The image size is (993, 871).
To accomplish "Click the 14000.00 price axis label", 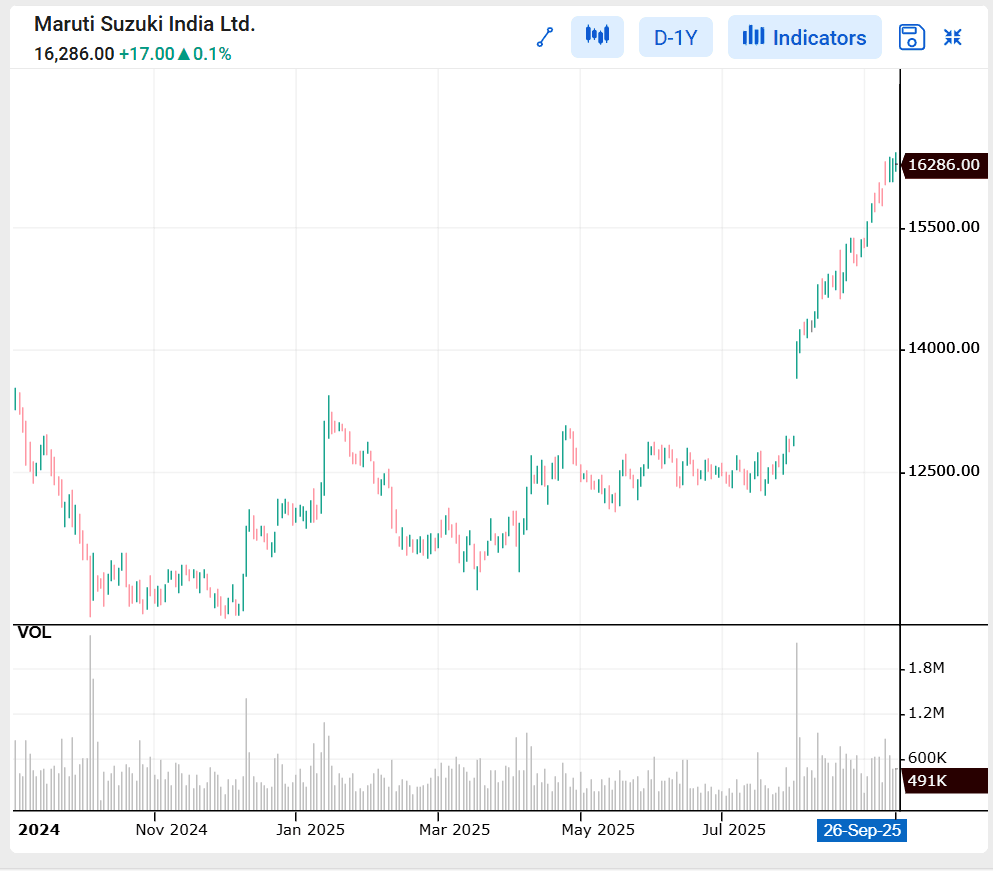I will [x=944, y=348].
